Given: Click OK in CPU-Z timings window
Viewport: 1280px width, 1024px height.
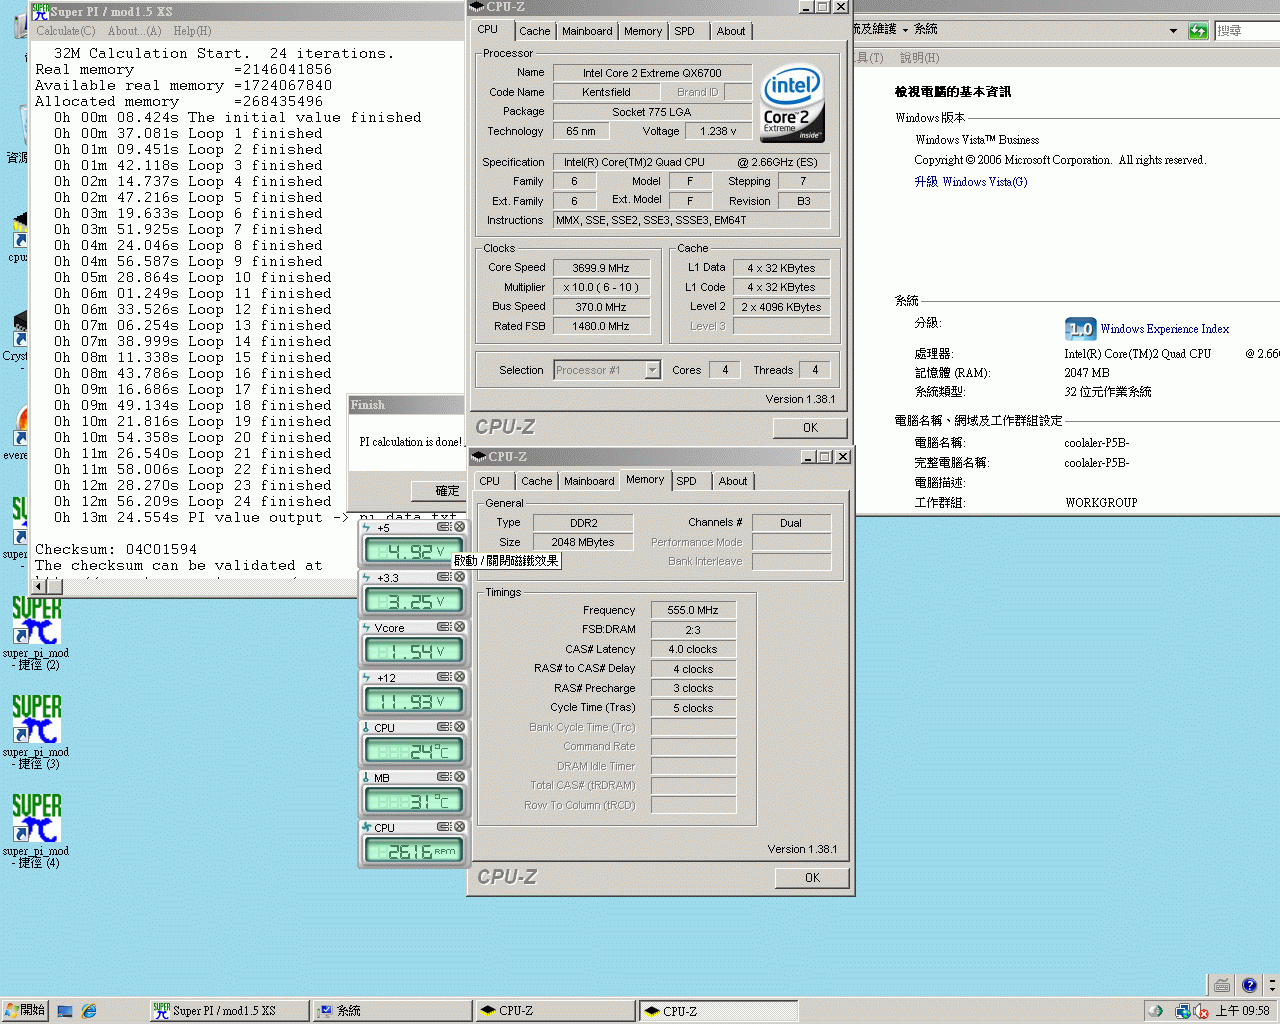Looking at the screenshot, I should click(812, 878).
